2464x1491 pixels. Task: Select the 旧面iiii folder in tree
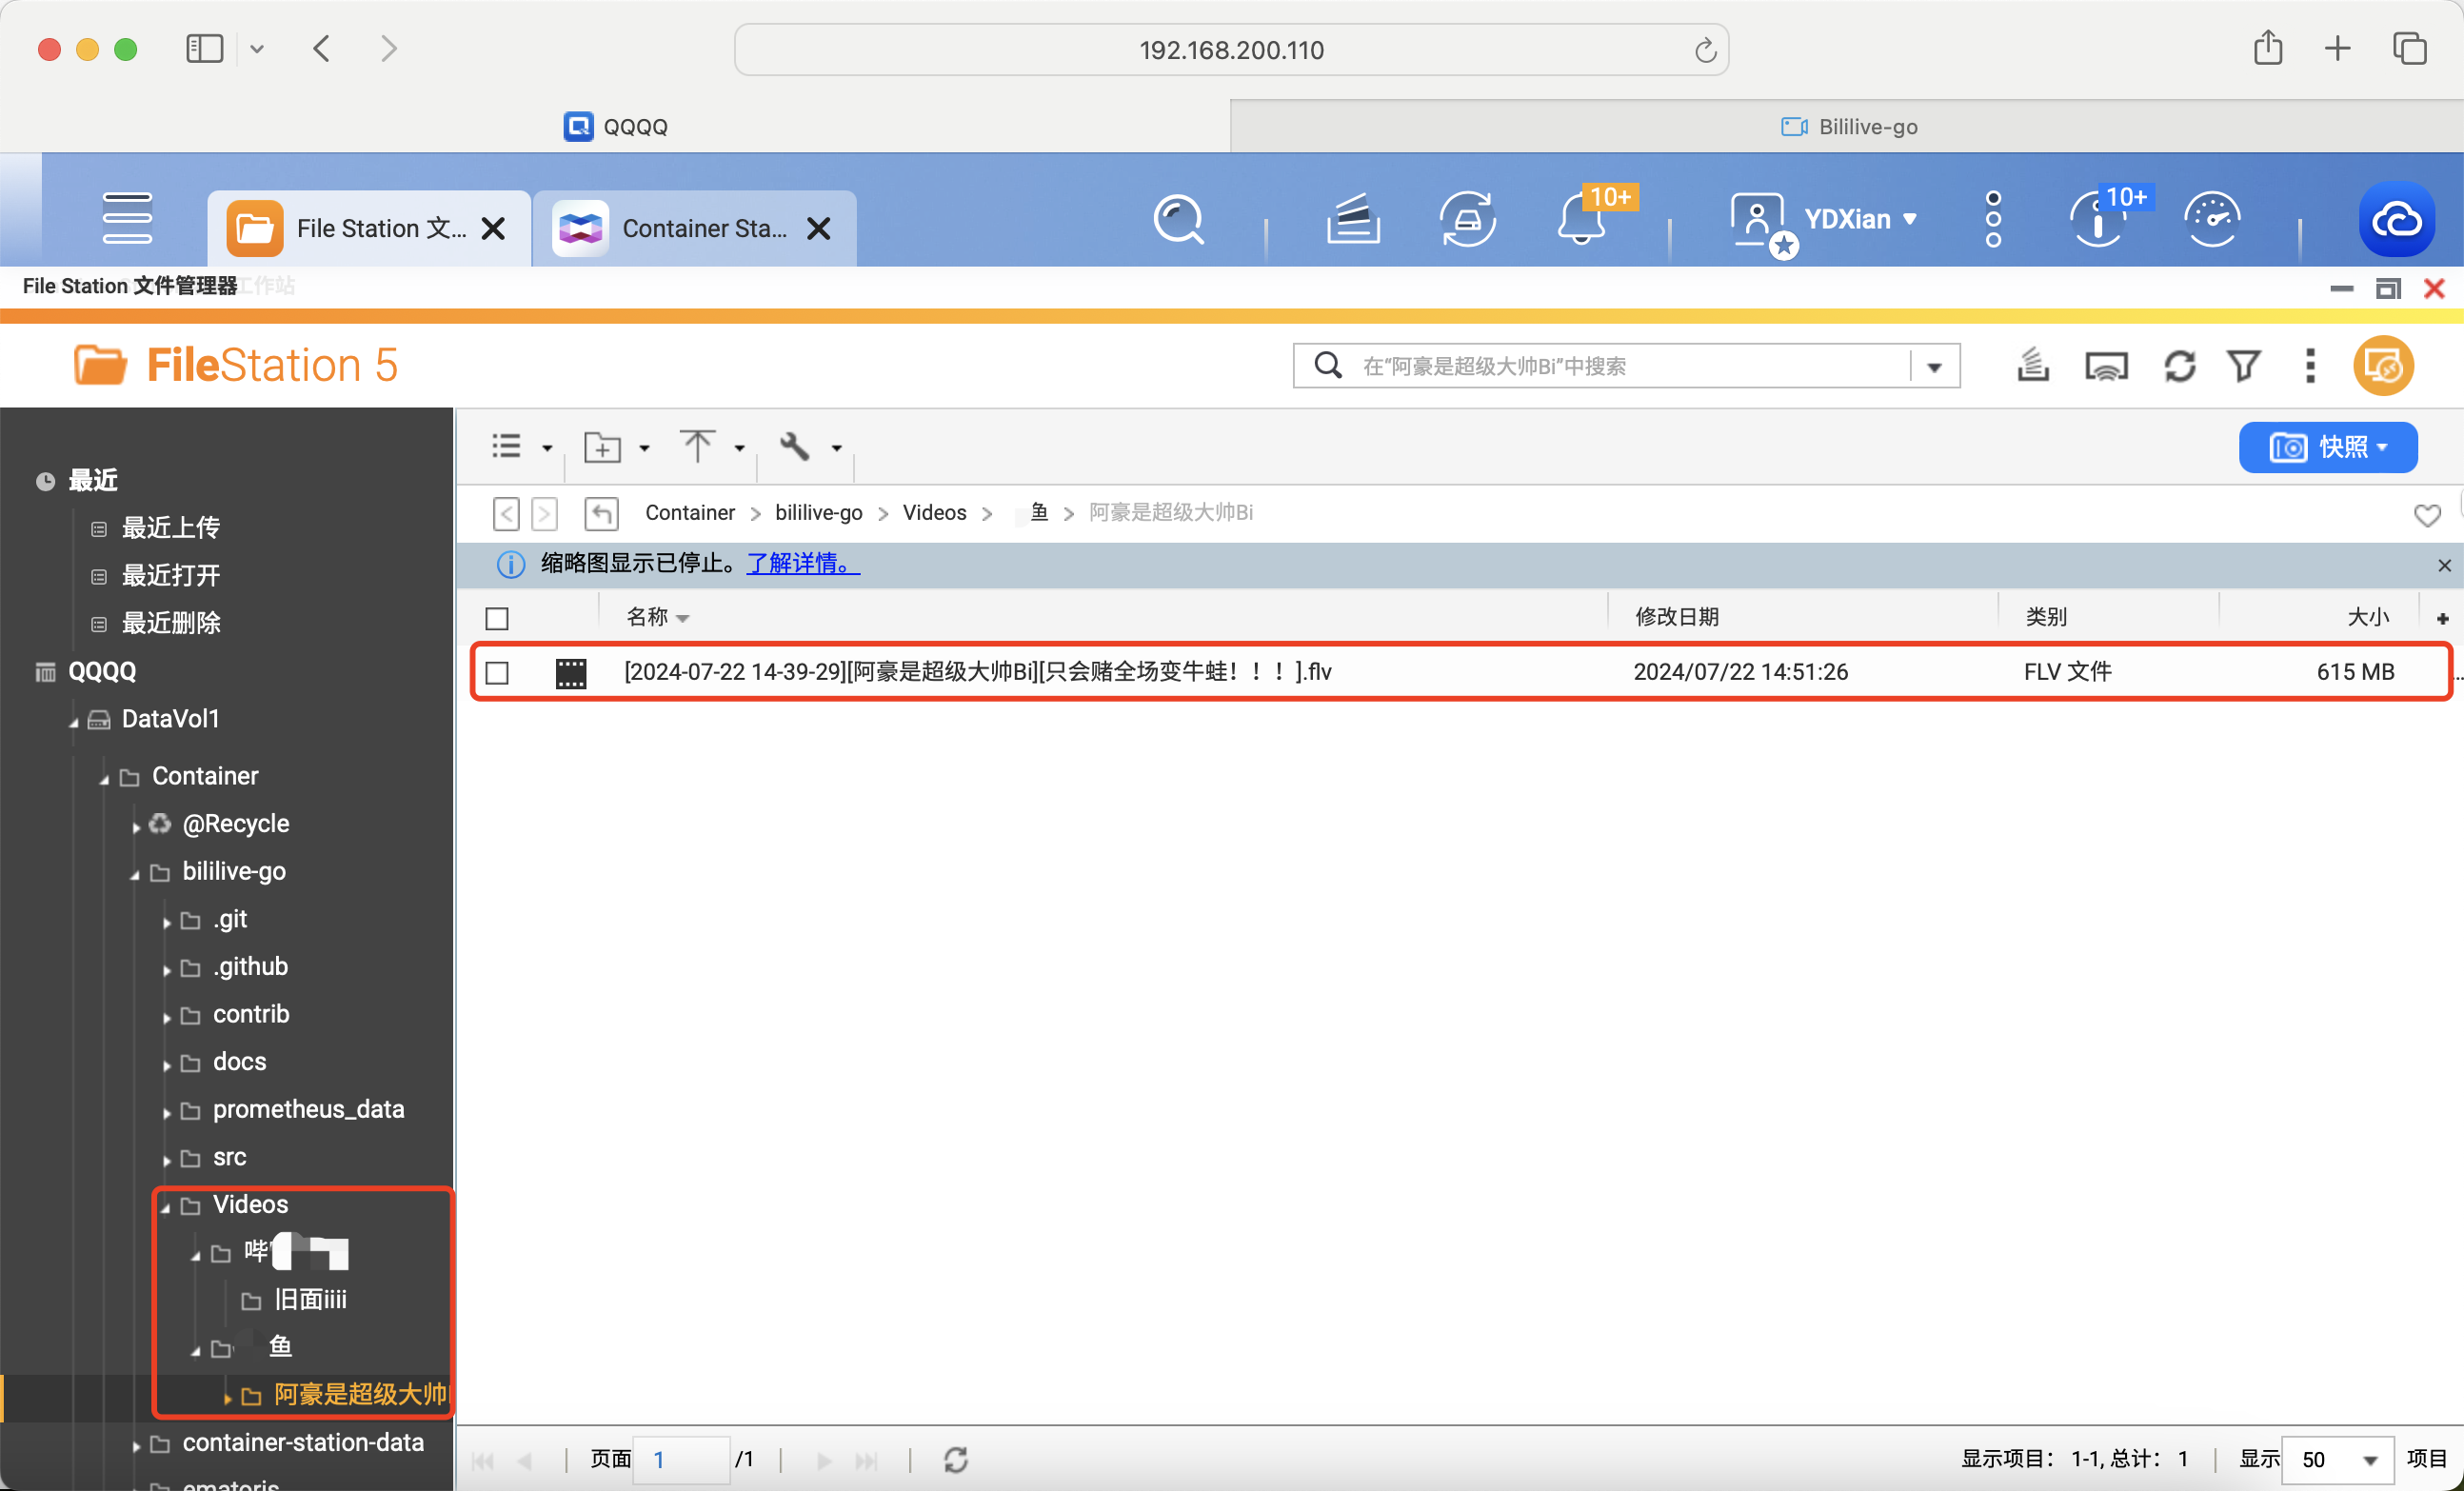[x=310, y=1299]
